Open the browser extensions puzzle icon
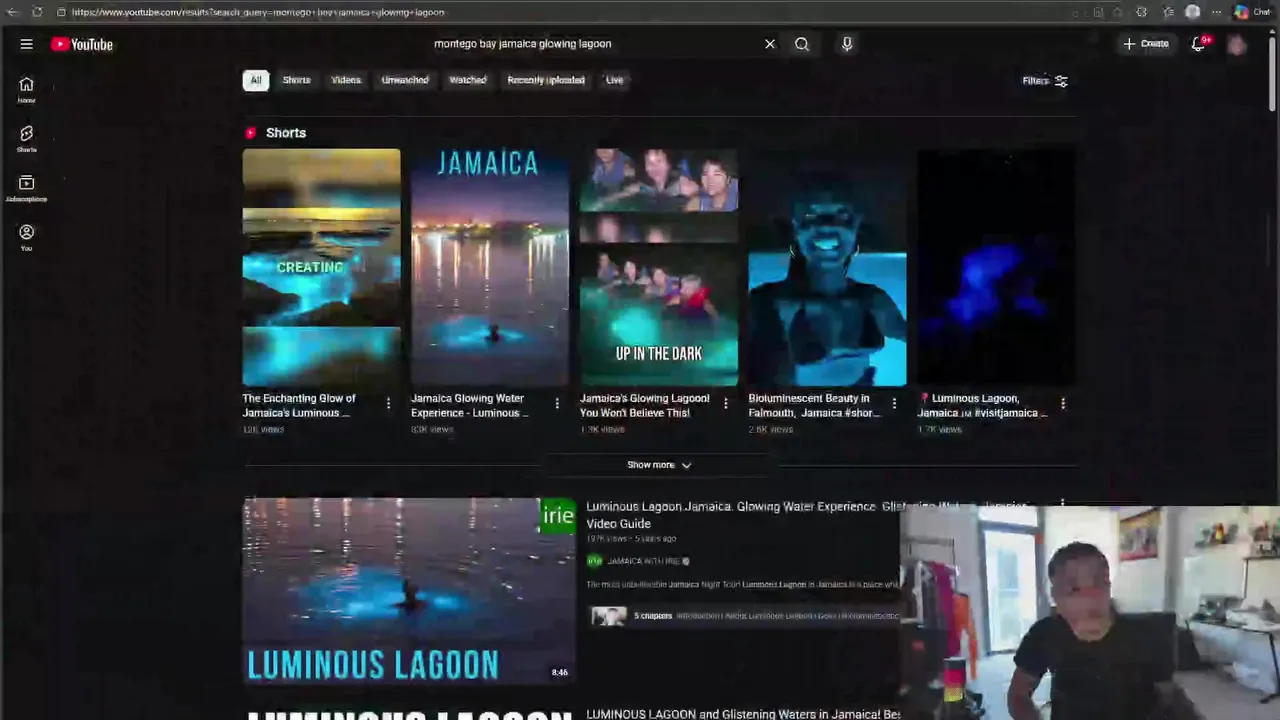 pos(1141,12)
